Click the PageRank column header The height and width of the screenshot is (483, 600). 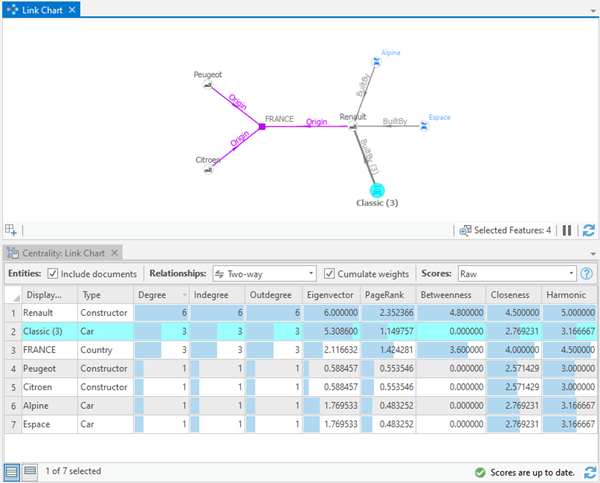387,295
